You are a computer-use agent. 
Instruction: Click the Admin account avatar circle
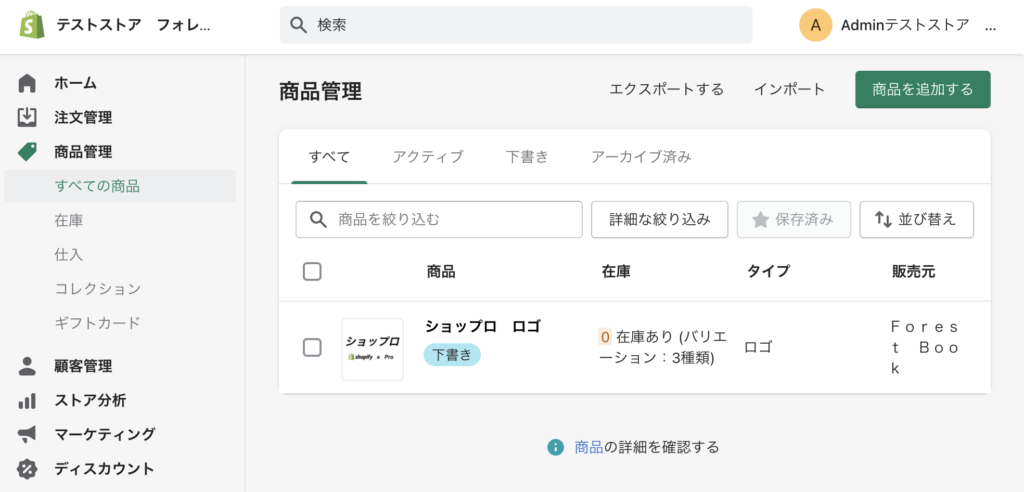[x=816, y=25]
